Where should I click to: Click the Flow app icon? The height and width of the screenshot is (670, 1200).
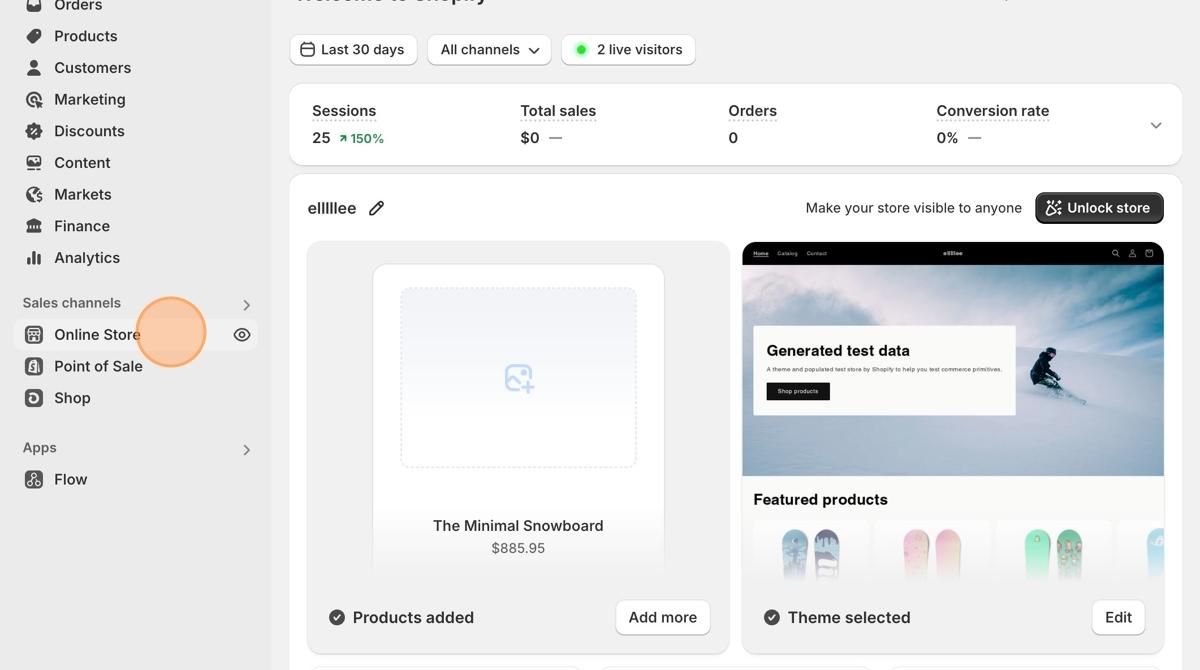[x=34, y=480]
